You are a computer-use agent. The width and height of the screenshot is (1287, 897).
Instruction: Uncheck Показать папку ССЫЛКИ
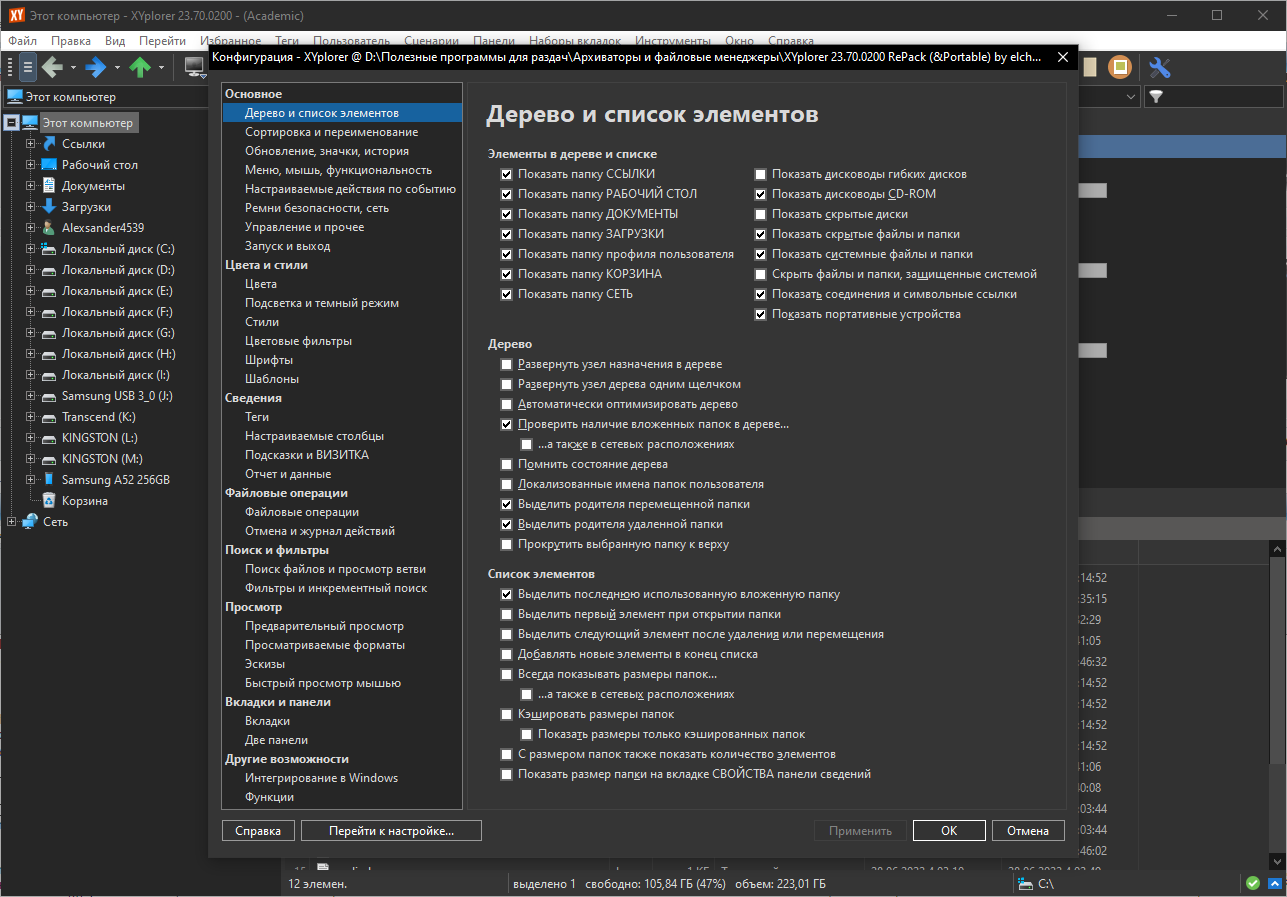(507, 174)
